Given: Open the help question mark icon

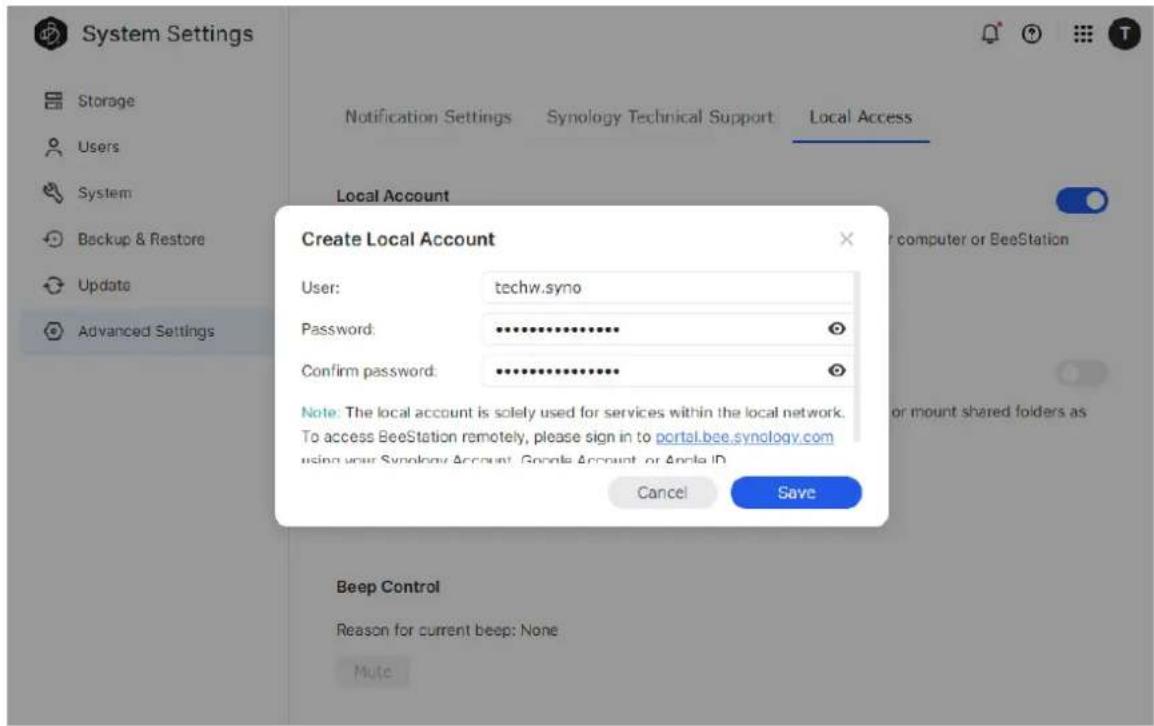Looking at the screenshot, I should click(x=1032, y=34).
